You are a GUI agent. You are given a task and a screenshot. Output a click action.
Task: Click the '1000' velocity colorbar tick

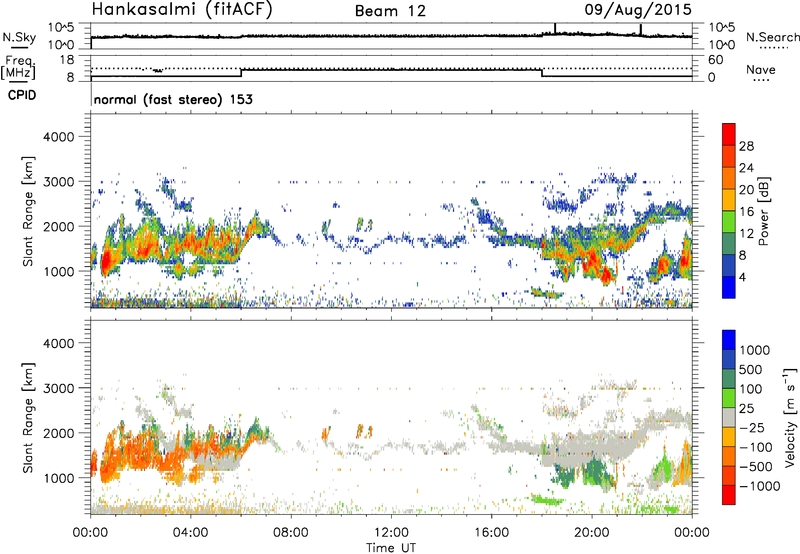[755, 350]
